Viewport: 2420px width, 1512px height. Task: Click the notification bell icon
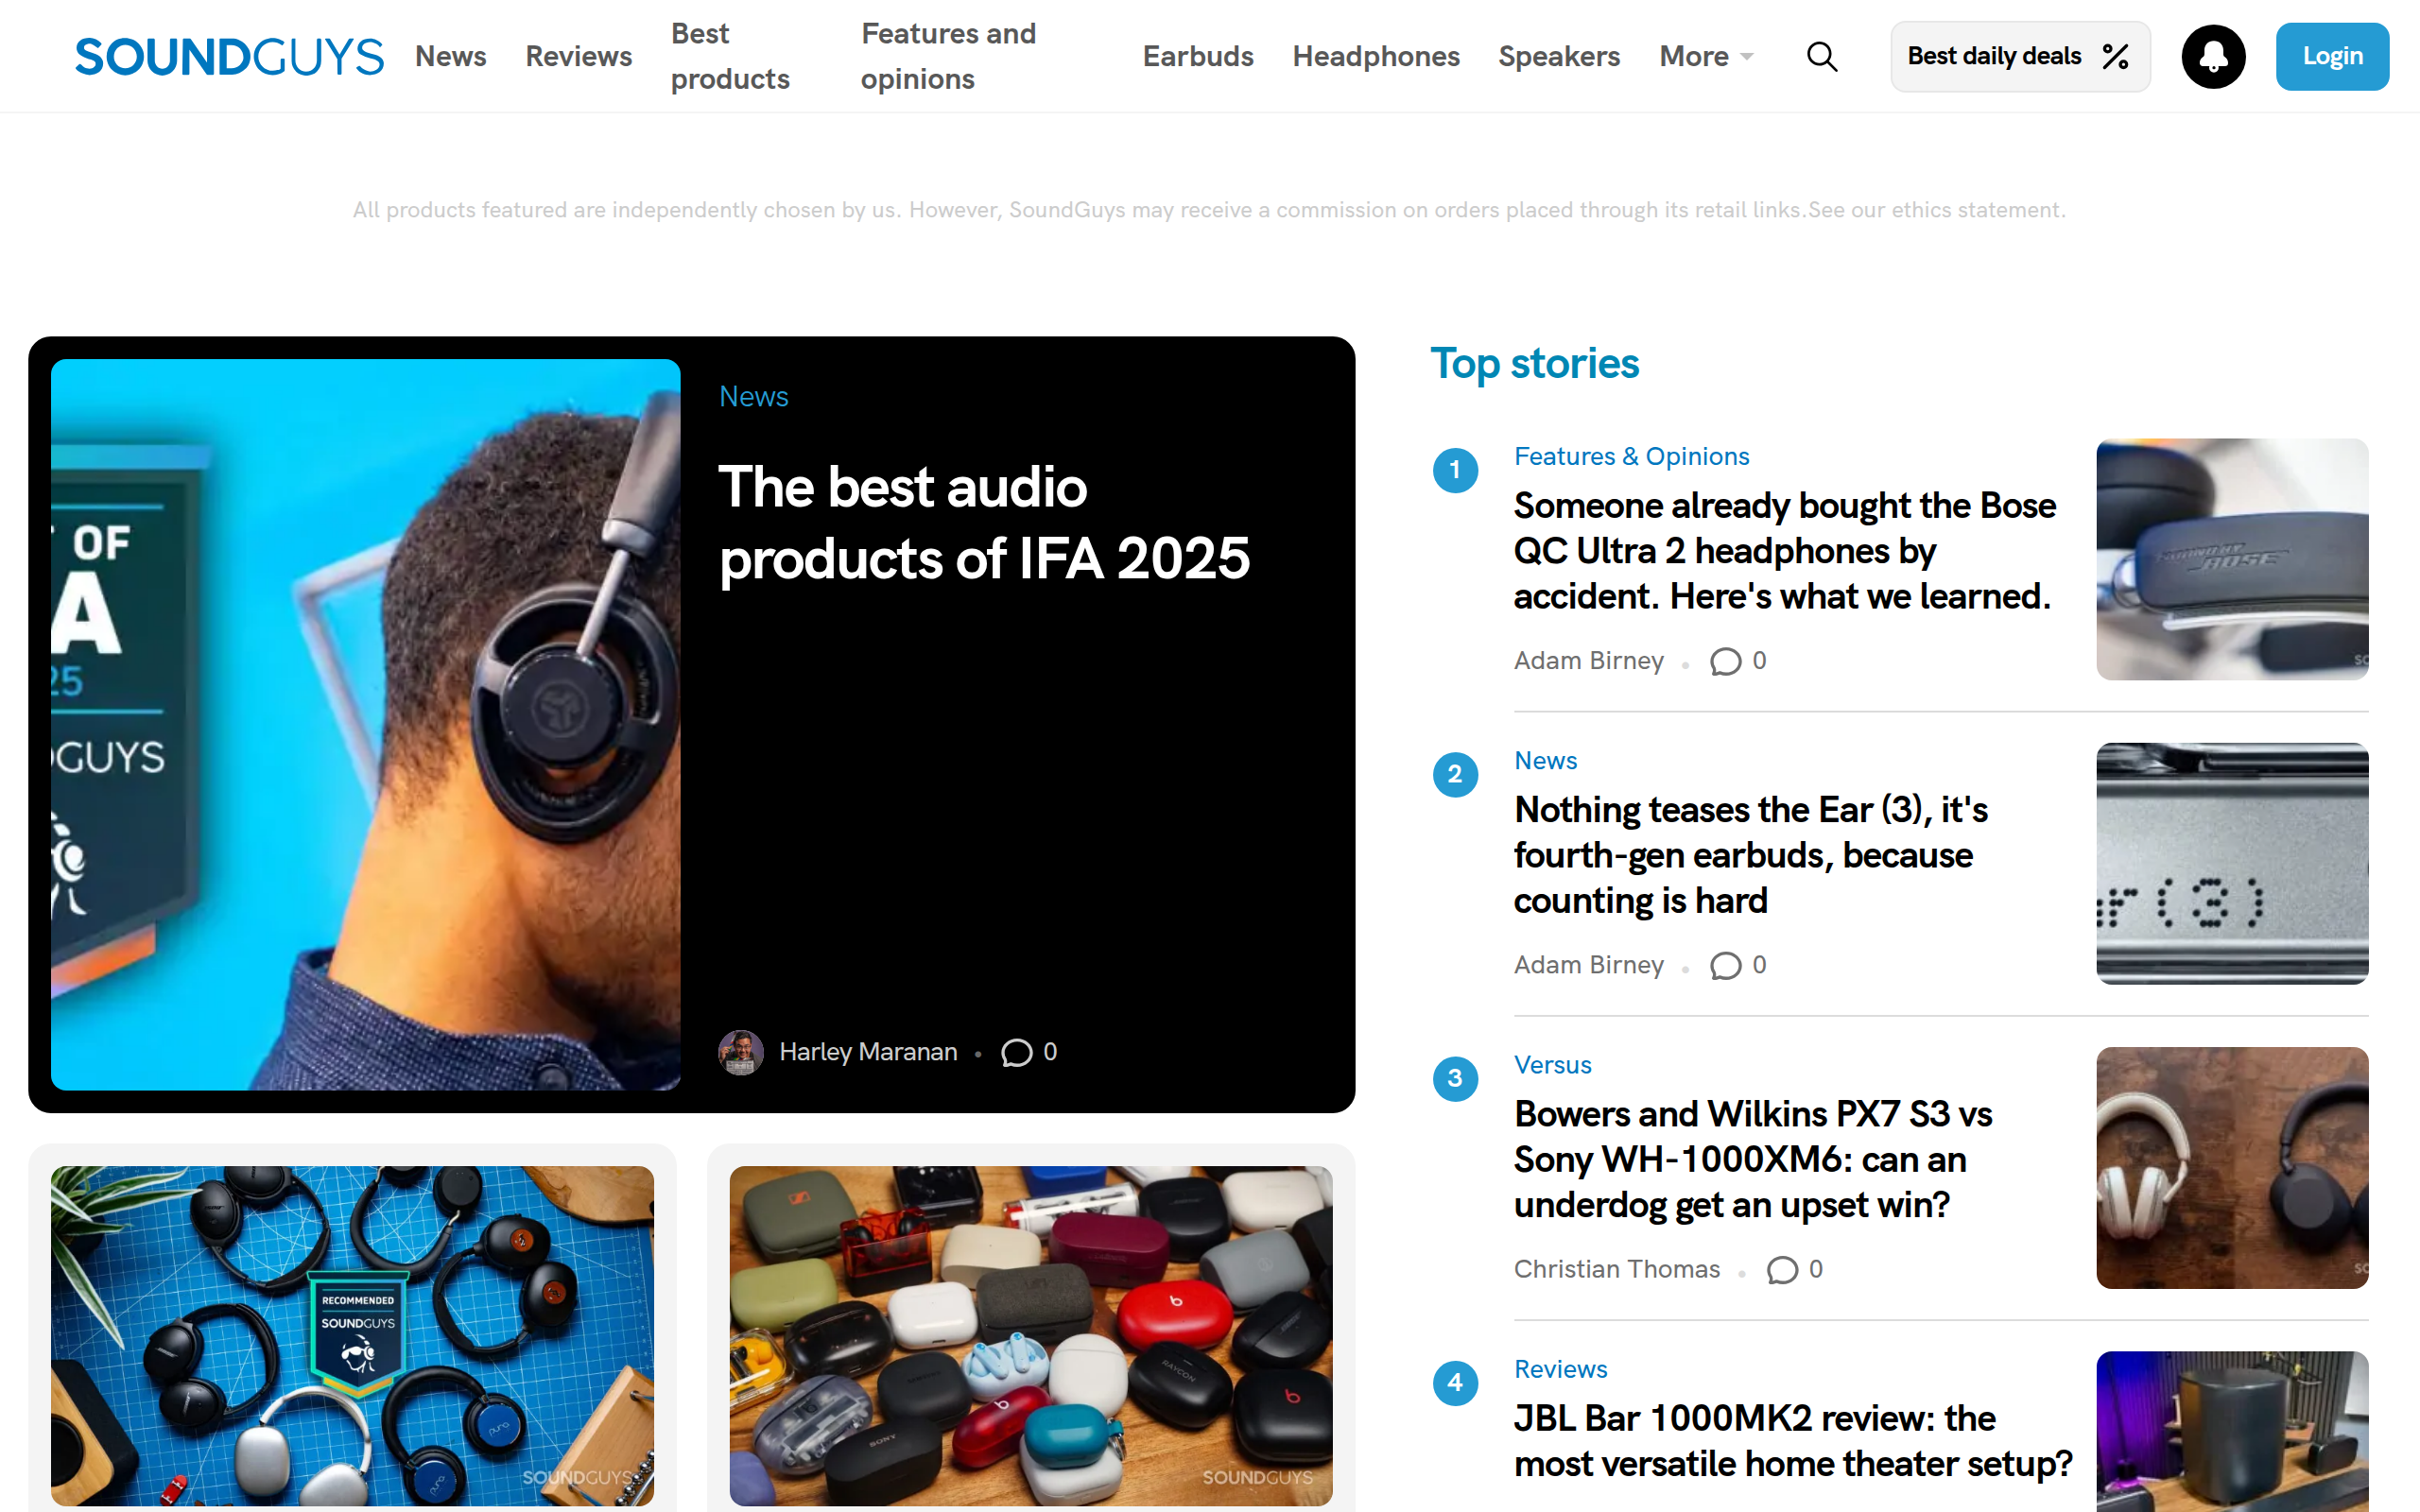(x=2213, y=57)
